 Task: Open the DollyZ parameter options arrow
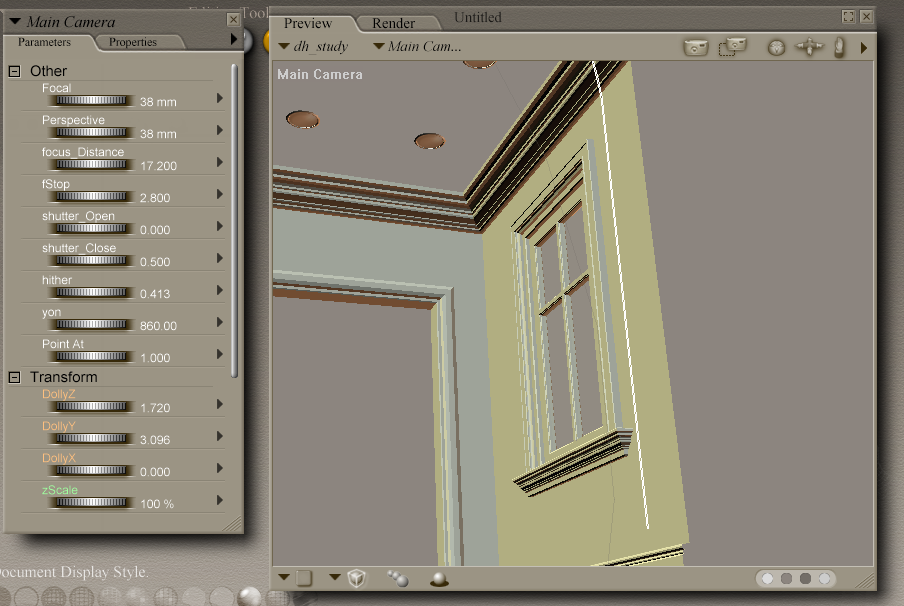pyautogui.click(x=220, y=404)
